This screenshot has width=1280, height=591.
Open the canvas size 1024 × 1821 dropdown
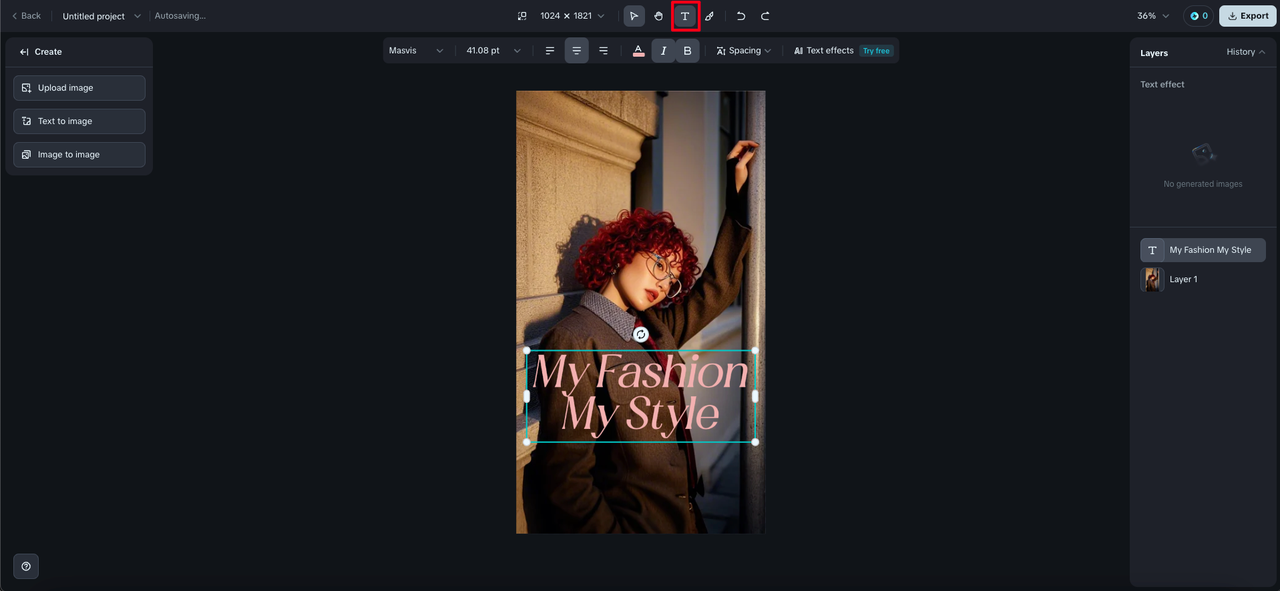[x=572, y=16]
